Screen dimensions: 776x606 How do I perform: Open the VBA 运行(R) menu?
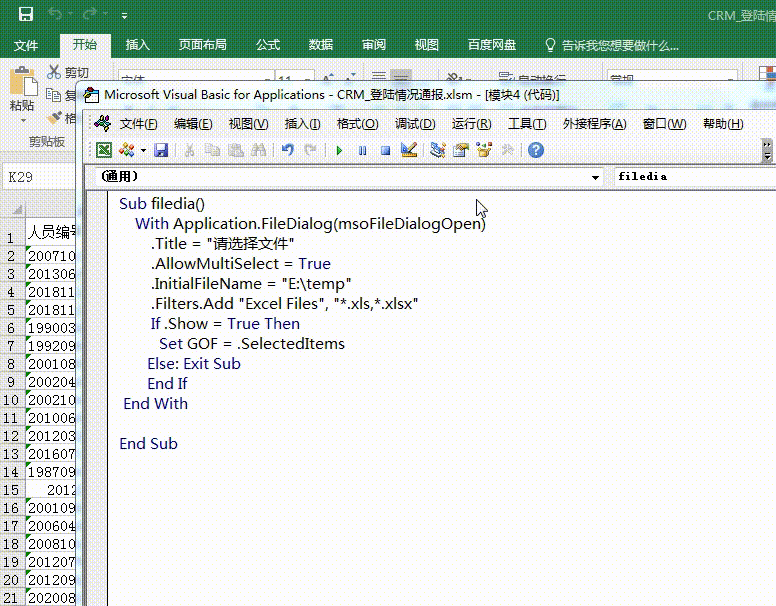[x=472, y=124]
